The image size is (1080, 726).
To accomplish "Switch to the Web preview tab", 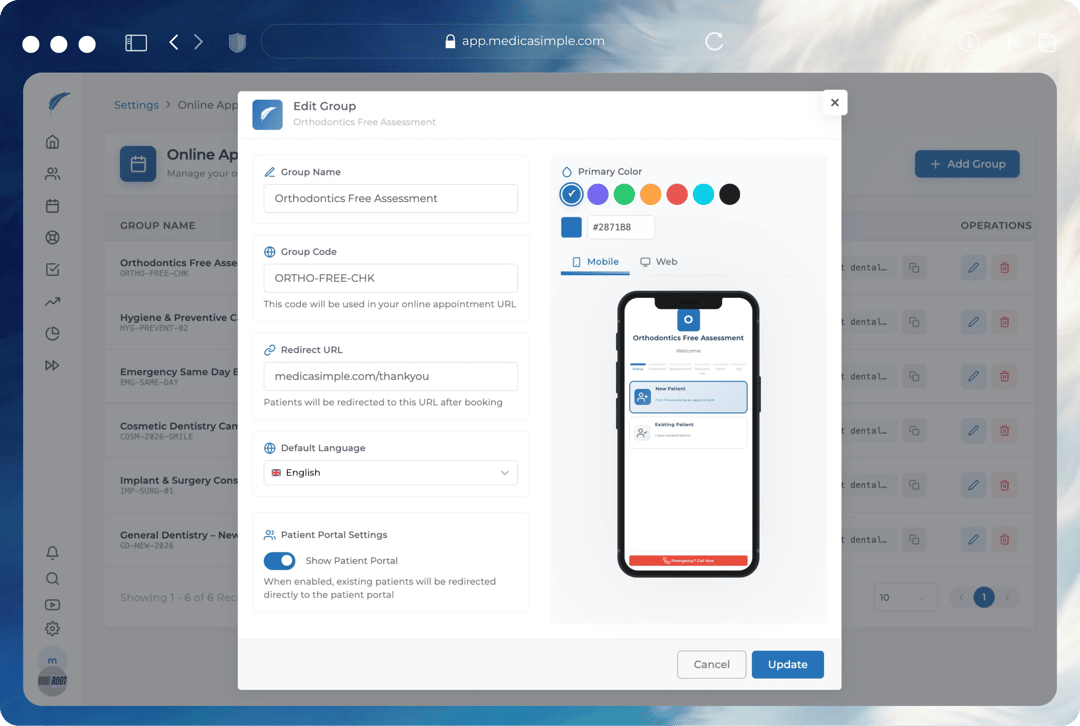I will [x=659, y=262].
